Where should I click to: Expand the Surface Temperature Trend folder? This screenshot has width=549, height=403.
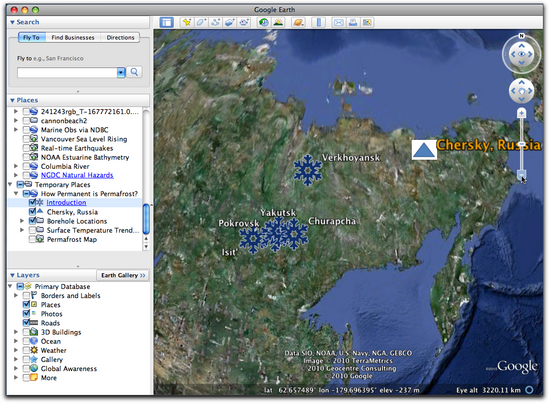[22, 230]
